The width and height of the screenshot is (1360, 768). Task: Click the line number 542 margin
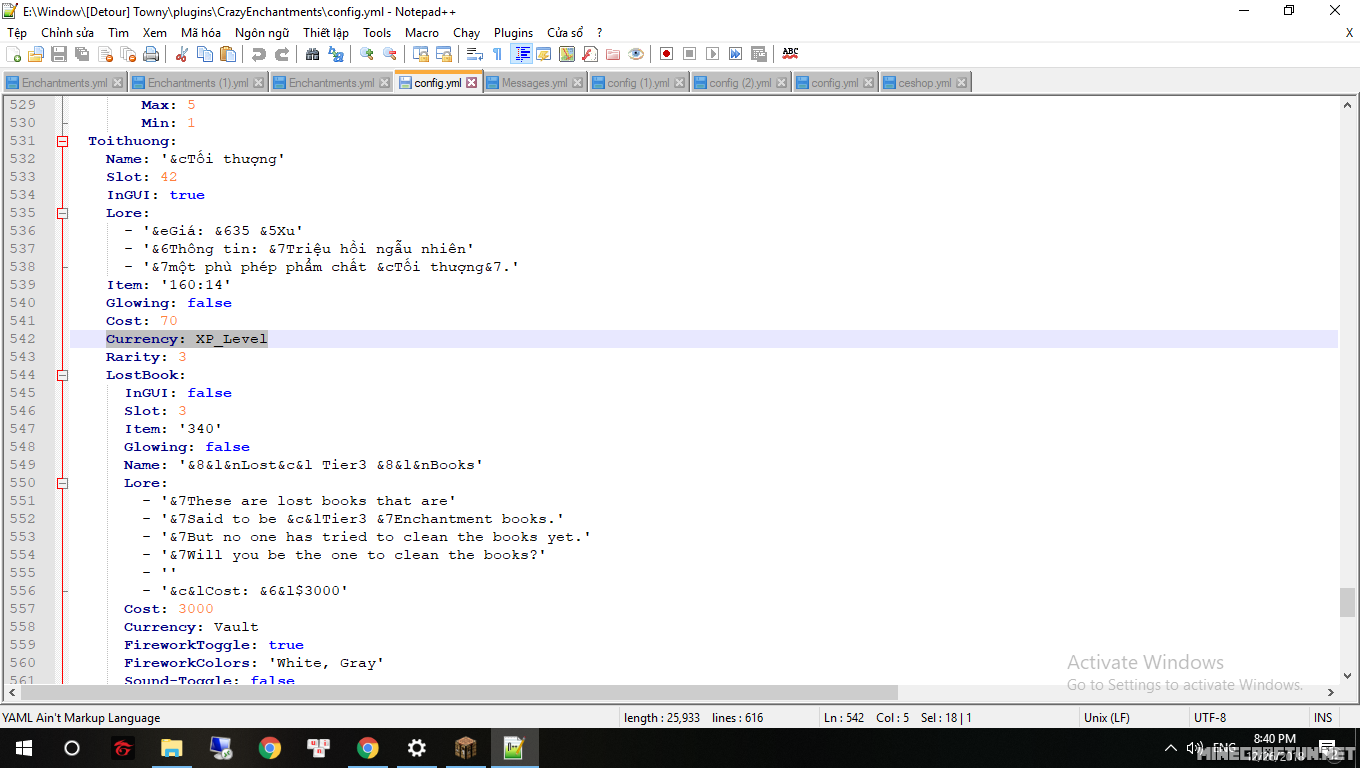(x=22, y=339)
